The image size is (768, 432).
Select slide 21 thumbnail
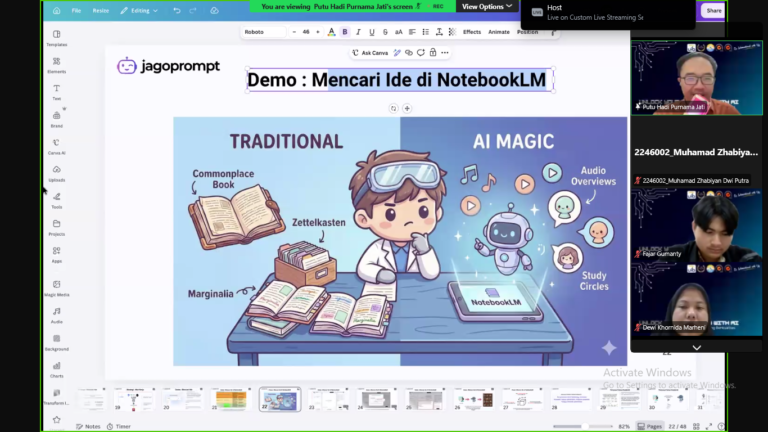pyautogui.click(x=231, y=399)
